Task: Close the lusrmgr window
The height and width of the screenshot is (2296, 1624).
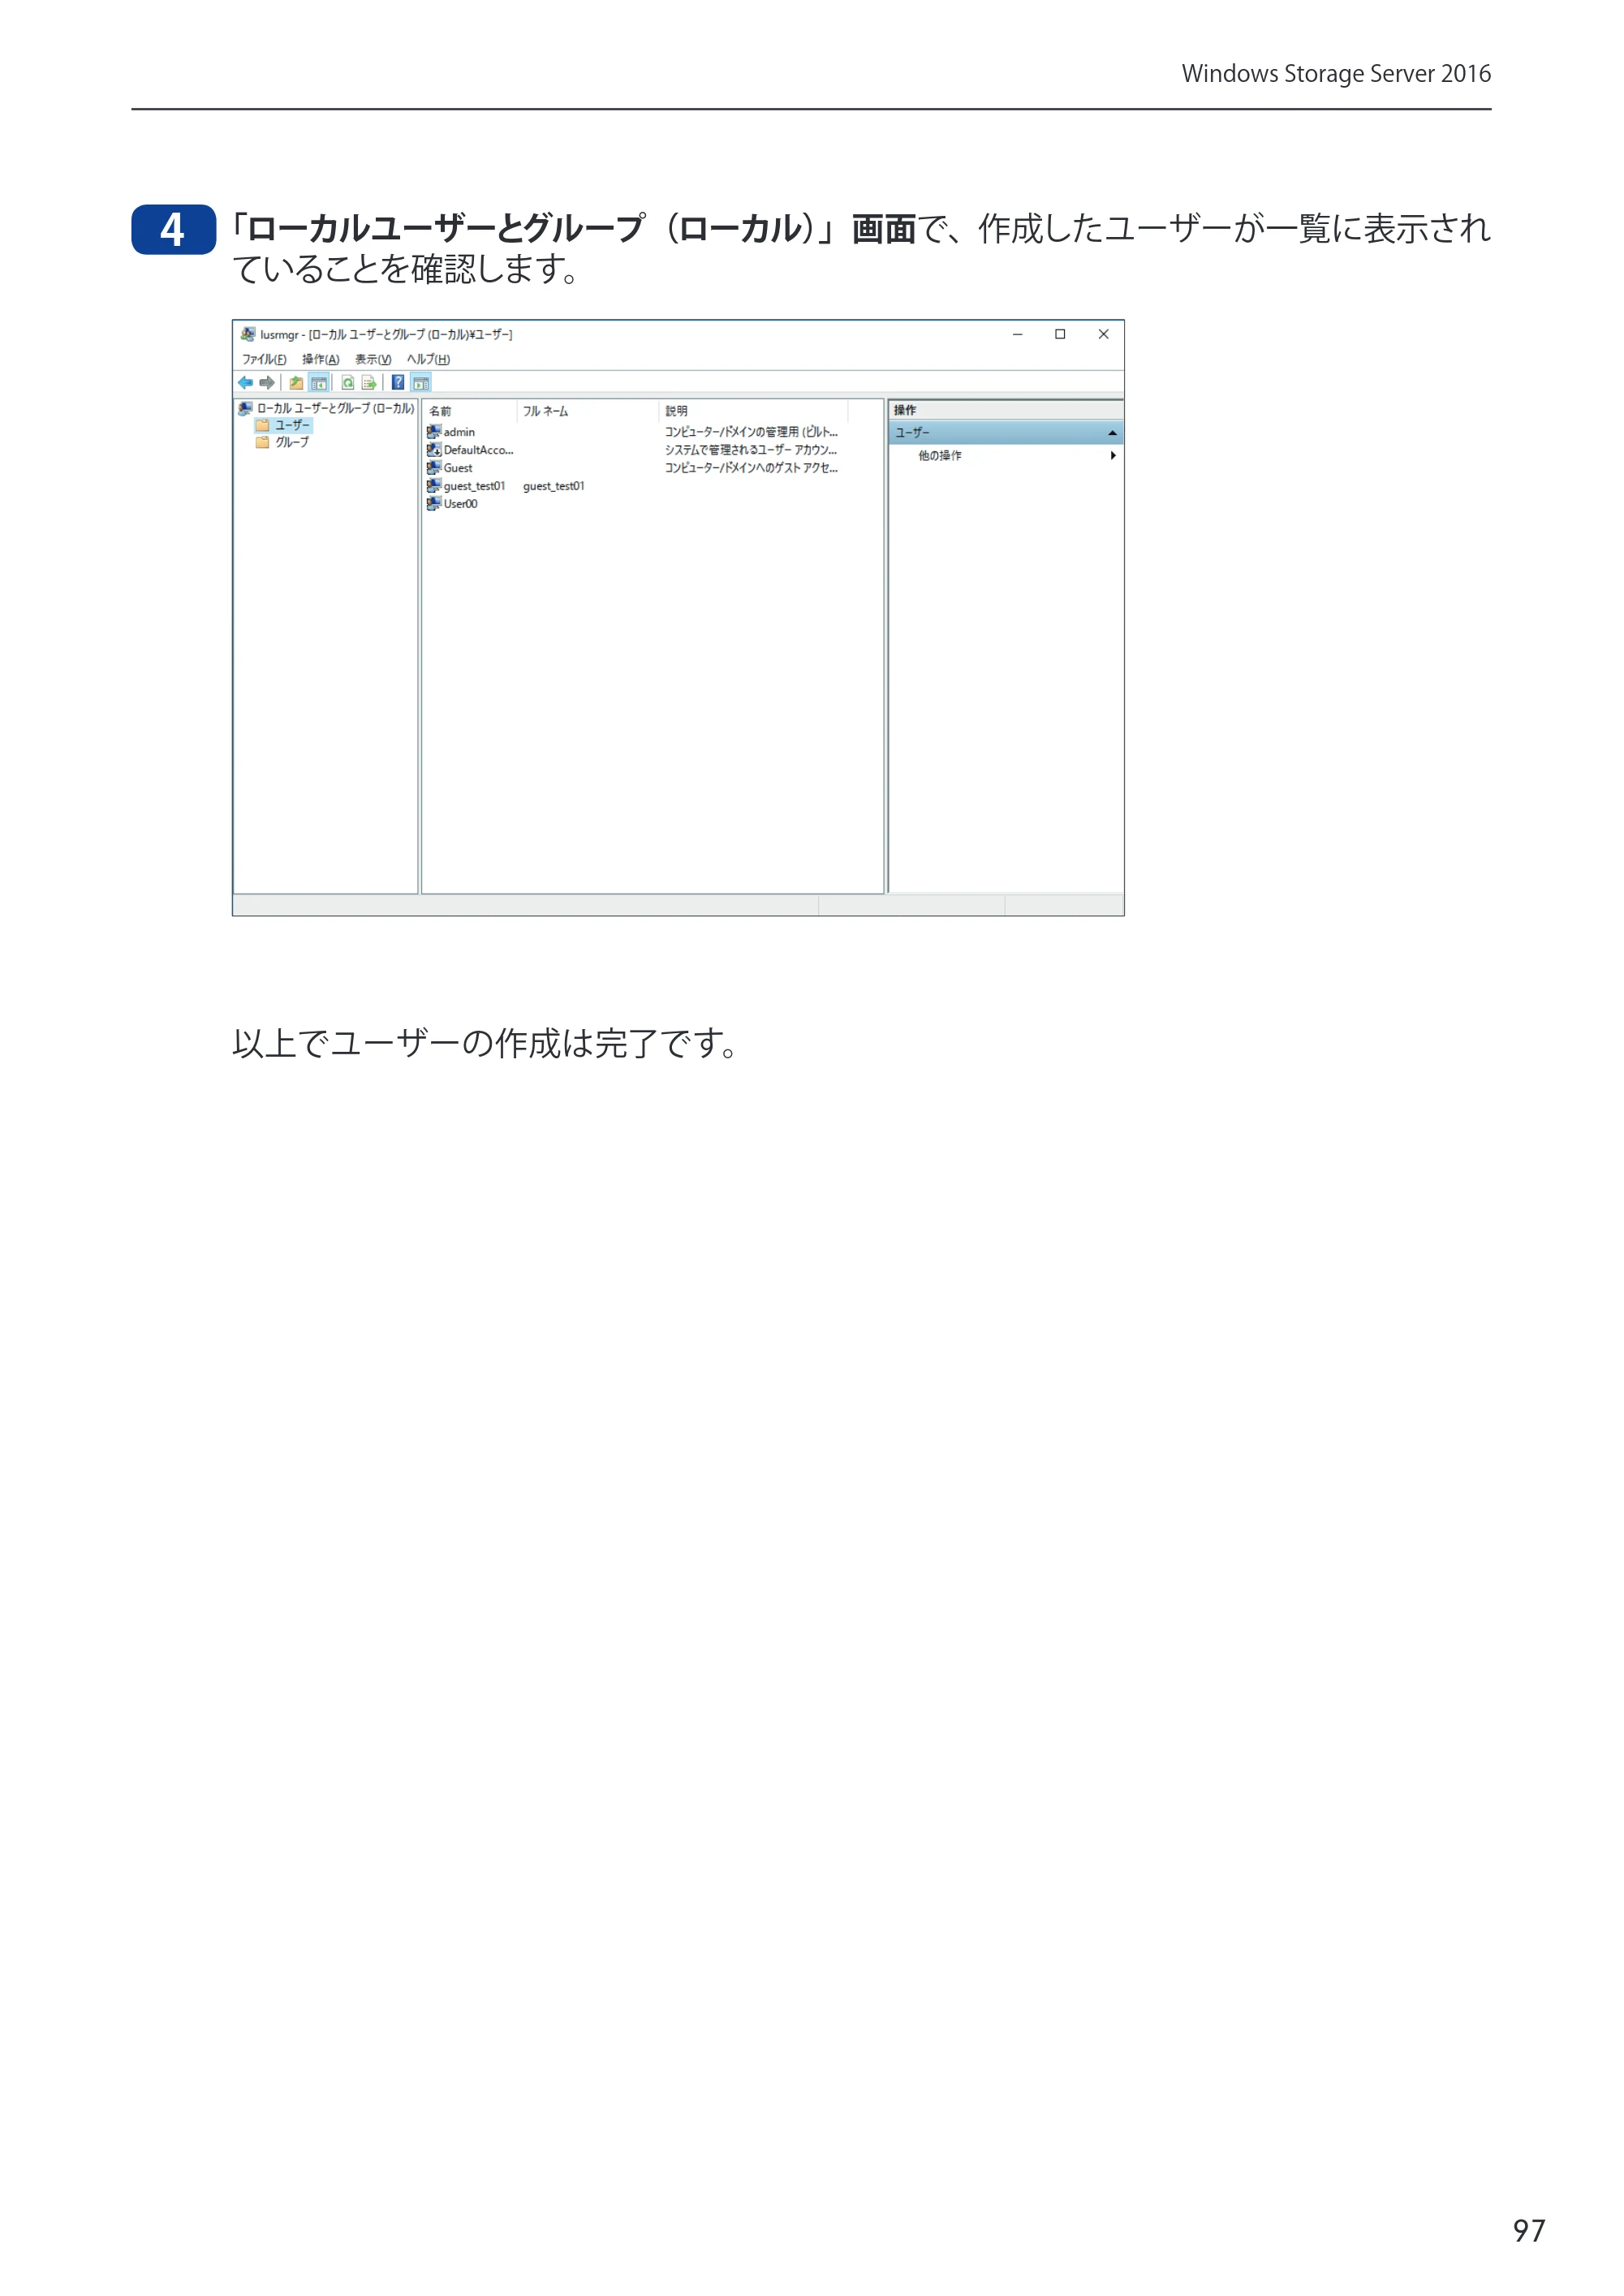Action: click(x=1103, y=334)
